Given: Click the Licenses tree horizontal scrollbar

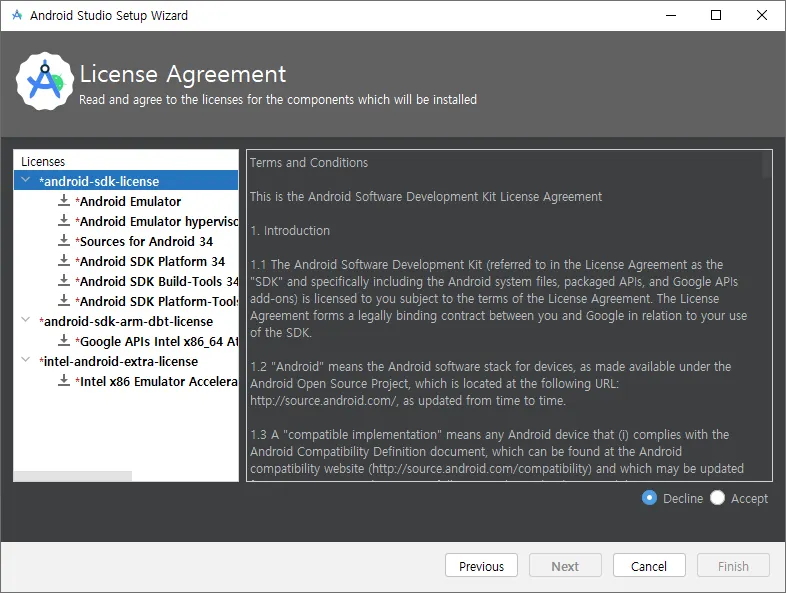Looking at the screenshot, I should 74,476.
